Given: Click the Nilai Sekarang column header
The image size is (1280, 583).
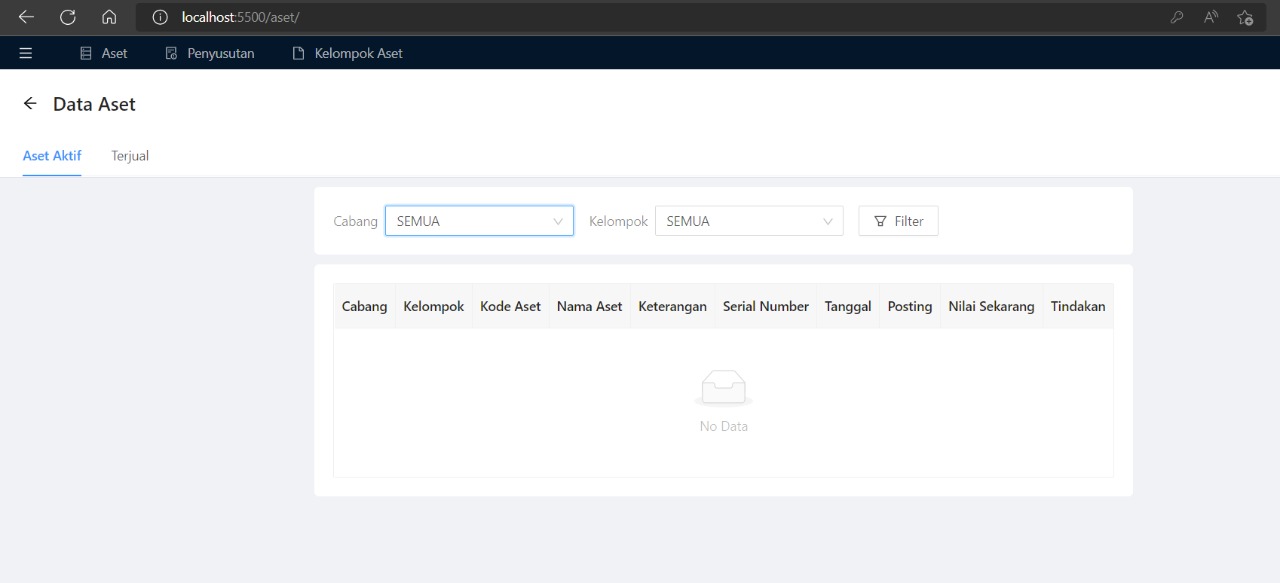Looking at the screenshot, I should coord(992,306).
